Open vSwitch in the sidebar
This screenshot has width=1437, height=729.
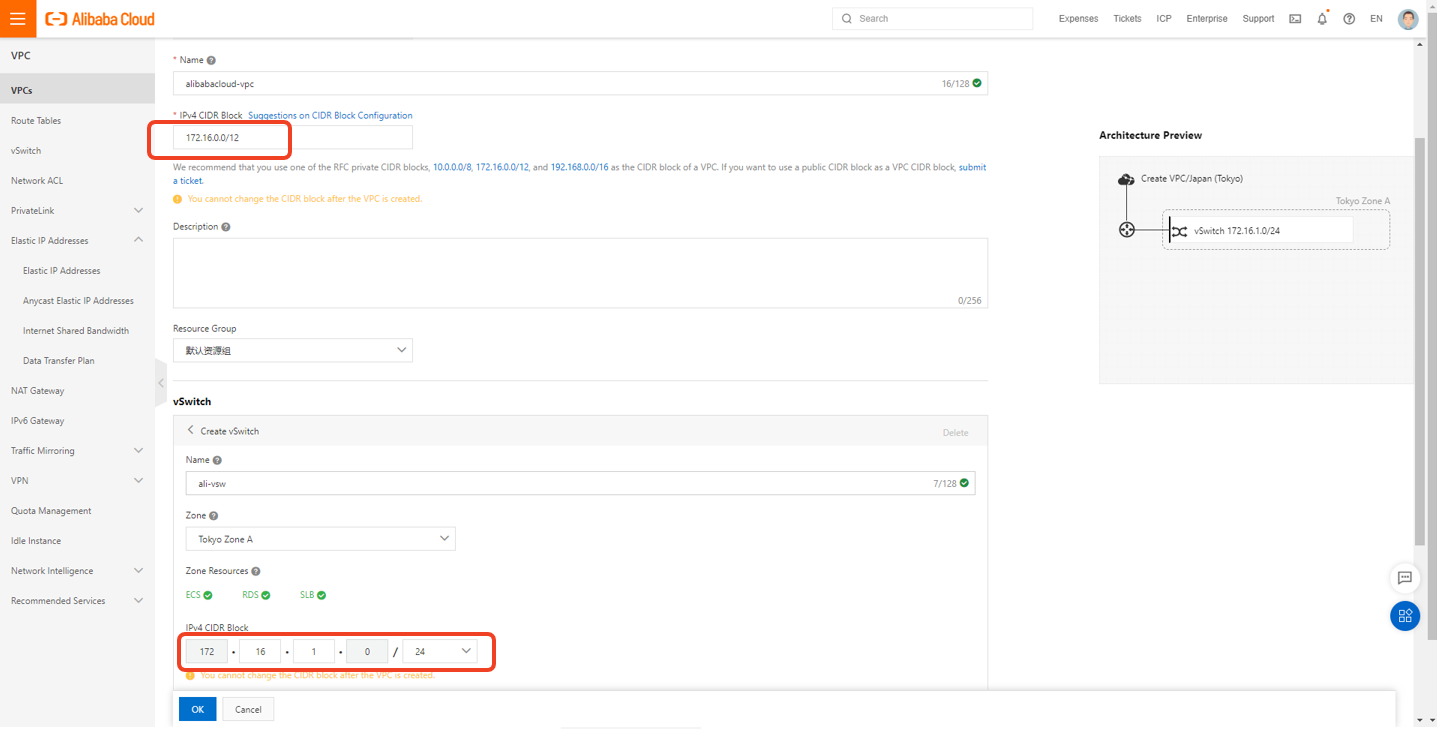[26, 150]
